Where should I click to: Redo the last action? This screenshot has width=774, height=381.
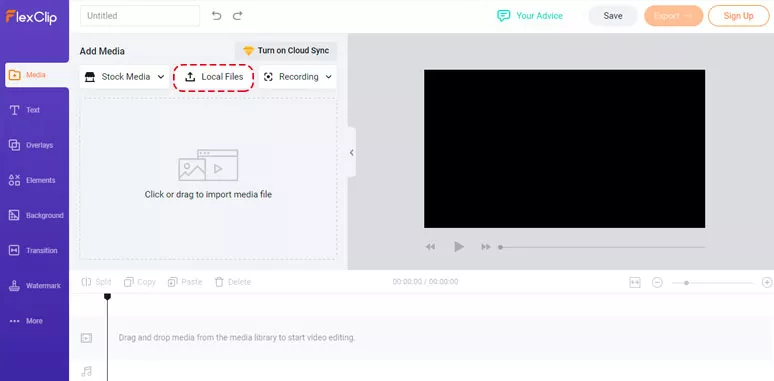[238, 16]
